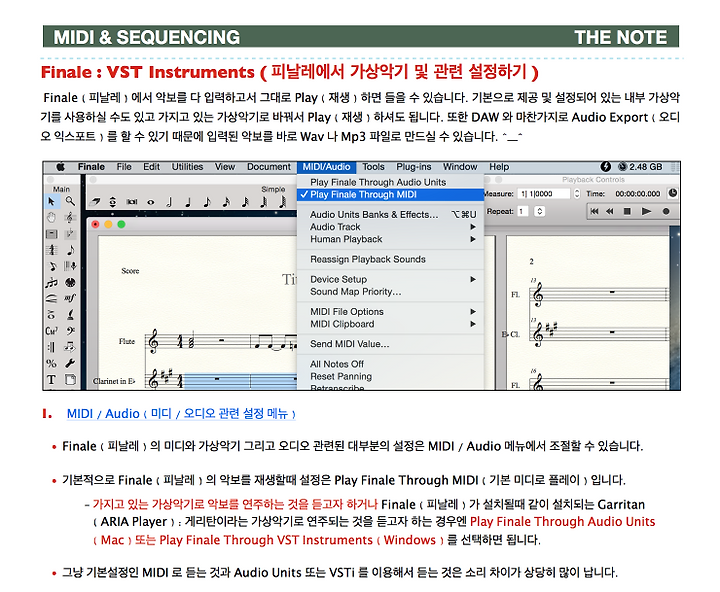Viewport: 720px width, 592px height.
Task: Click the Flute staff label
Action: pos(127,341)
